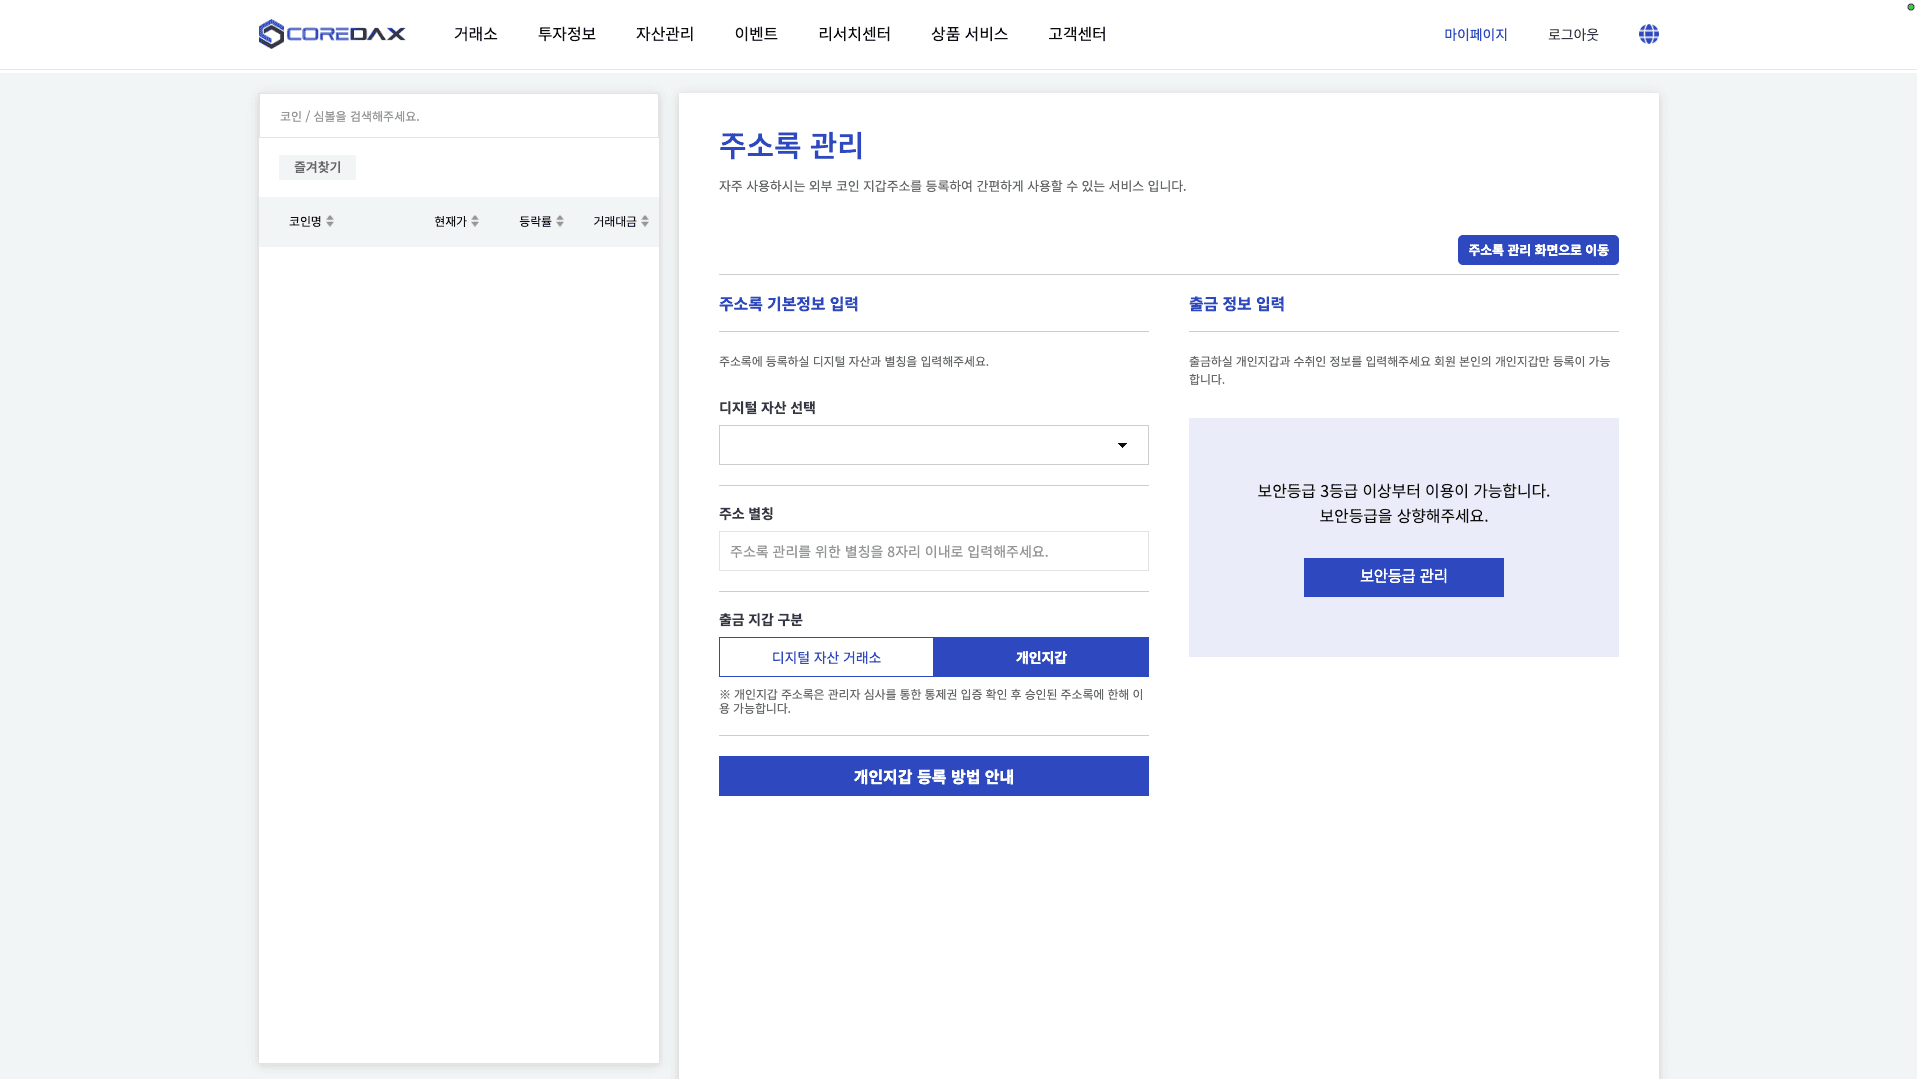Select 디지털 자산 거래소 wallet type

tap(826, 657)
